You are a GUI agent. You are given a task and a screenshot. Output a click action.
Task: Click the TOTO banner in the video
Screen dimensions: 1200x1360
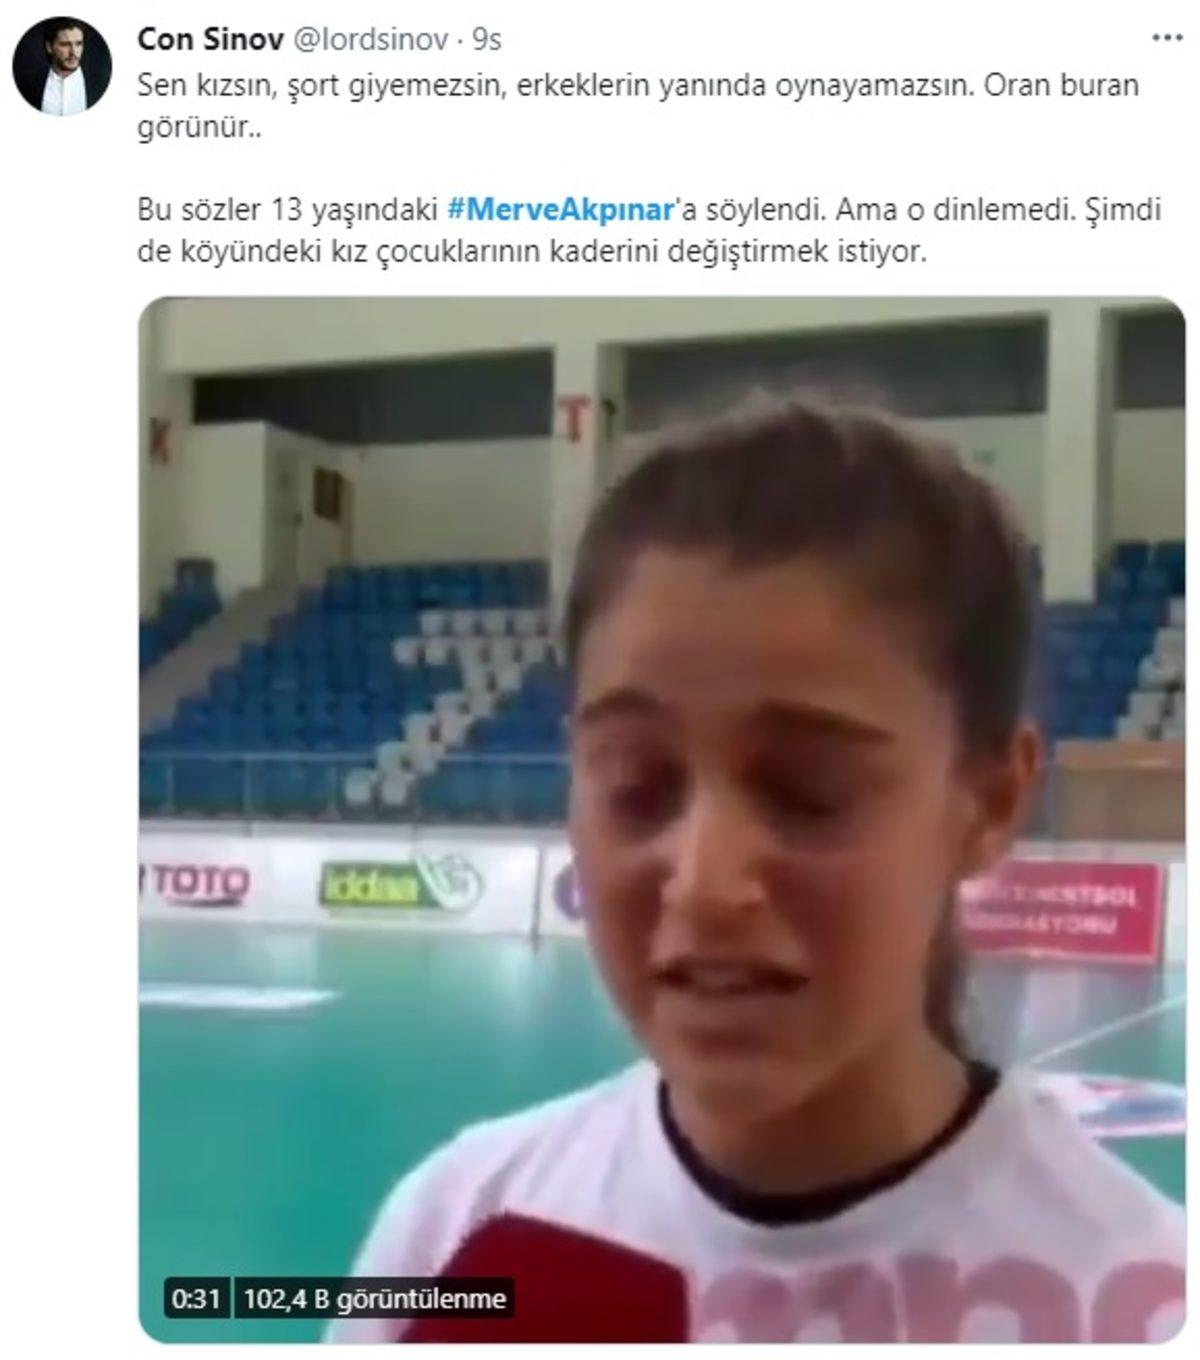tap(197, 883)
